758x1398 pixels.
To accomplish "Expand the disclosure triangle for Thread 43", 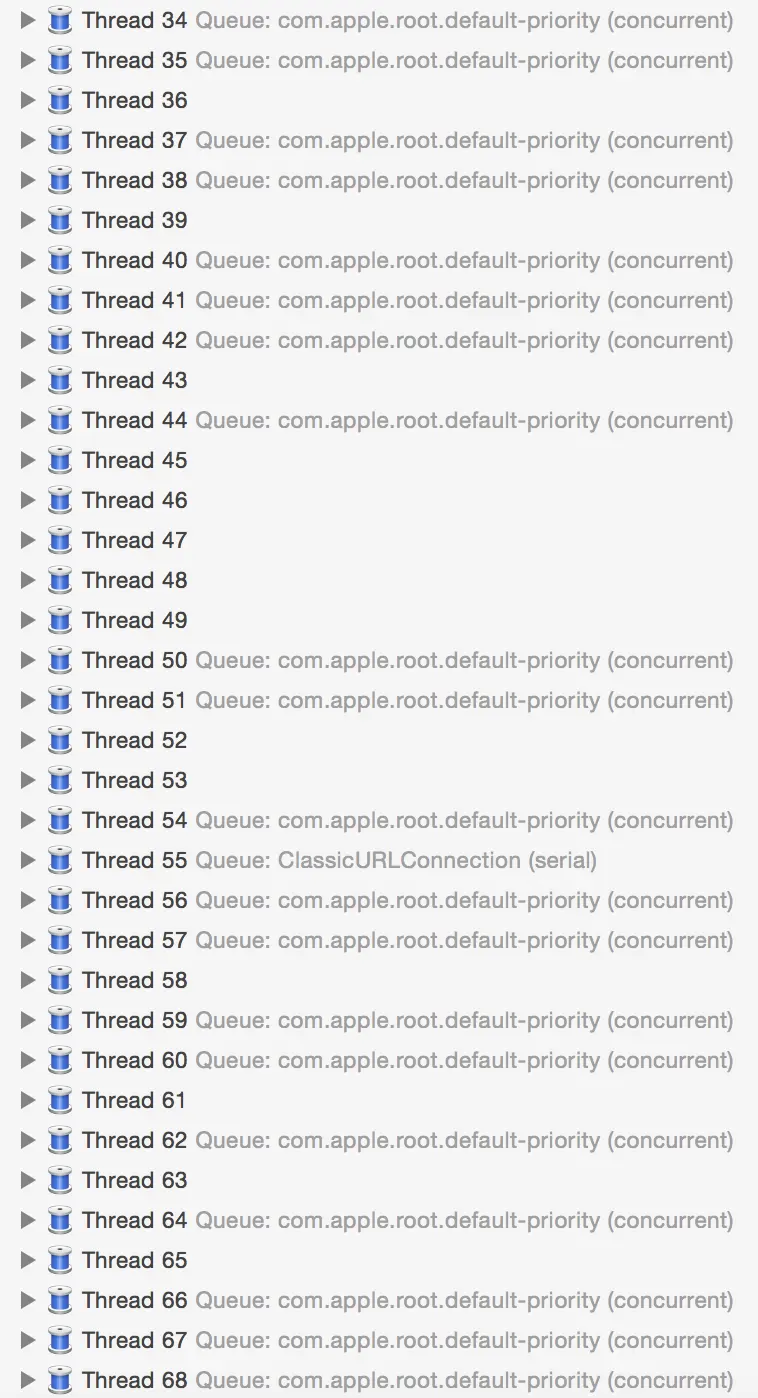I will [27, 380].
